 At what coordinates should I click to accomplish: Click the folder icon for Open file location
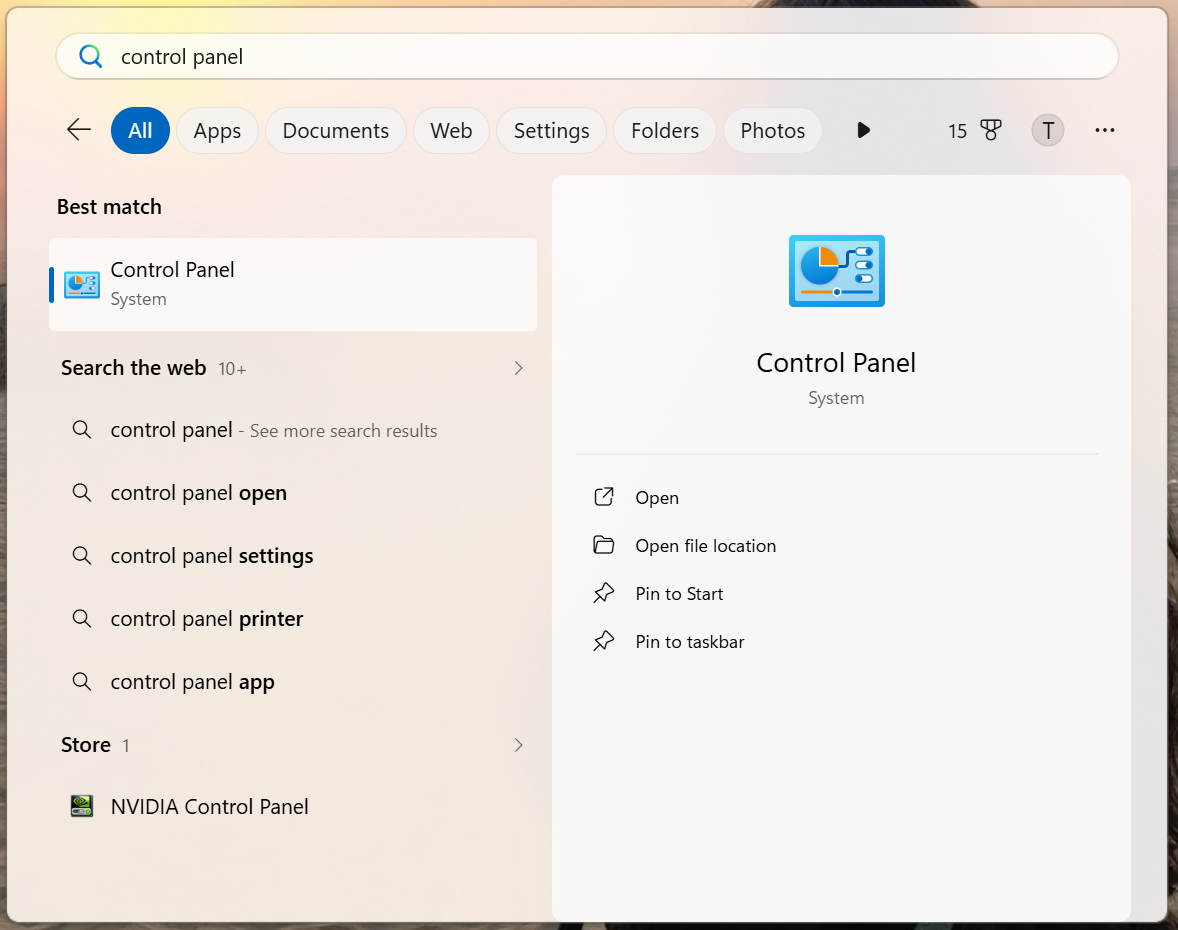click(x=604, y=545)
